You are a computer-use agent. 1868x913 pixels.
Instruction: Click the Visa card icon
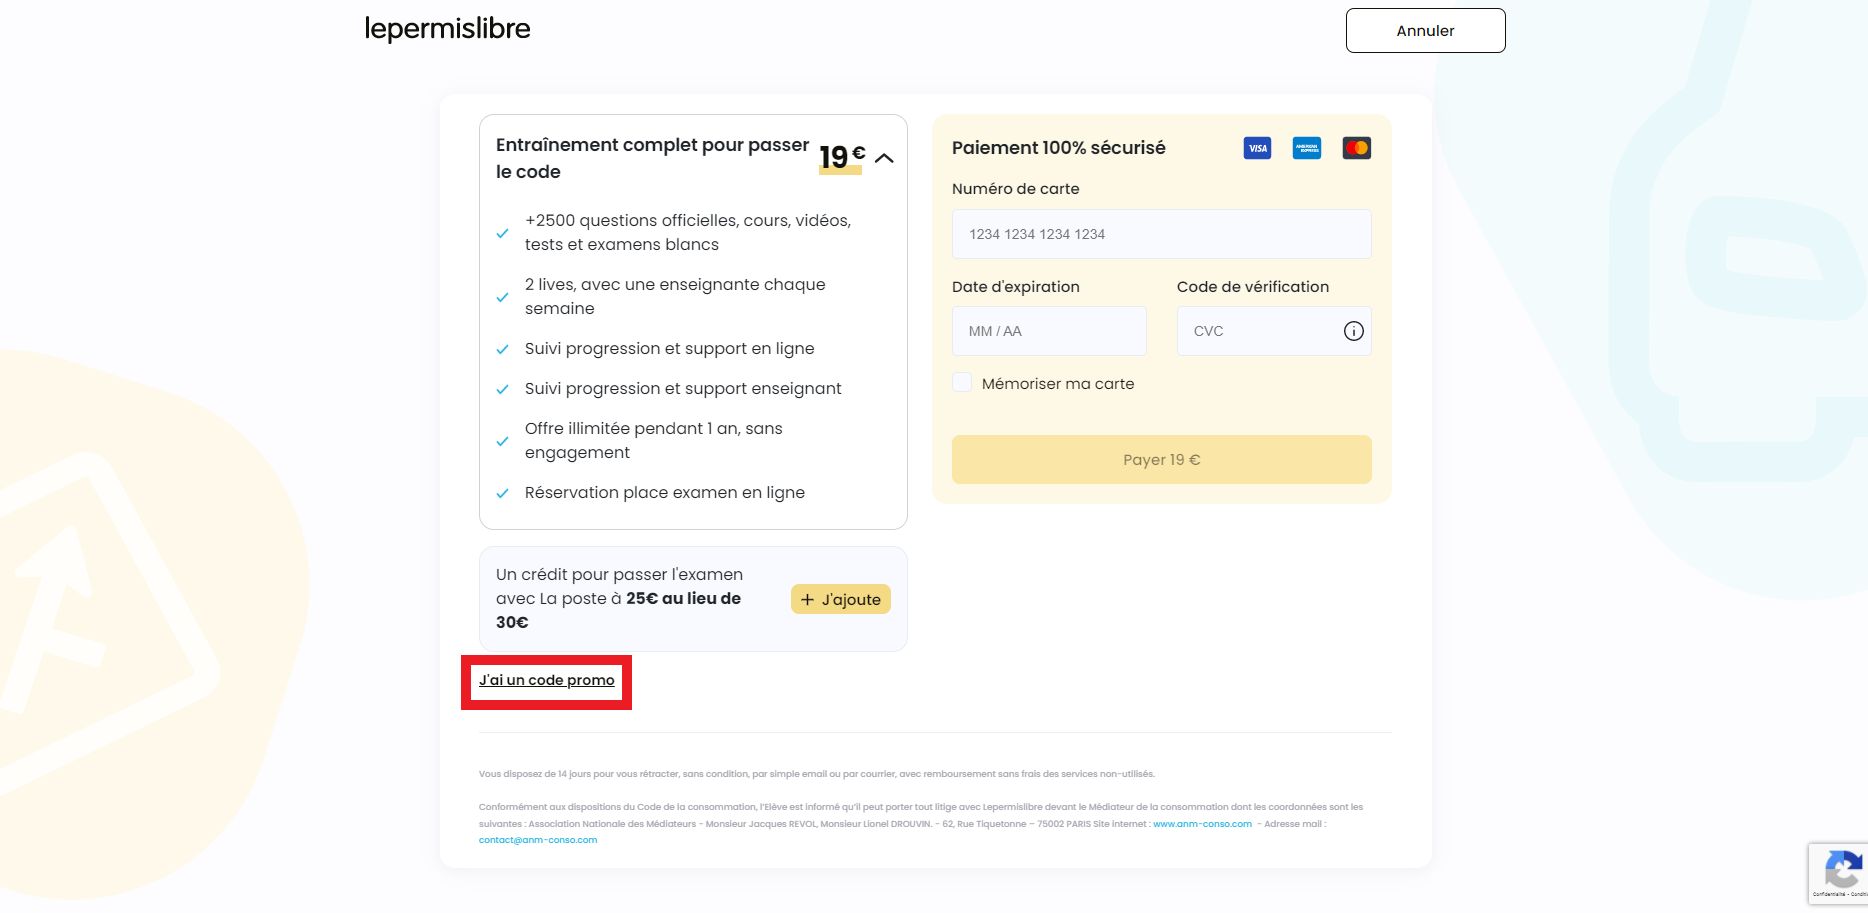click(1257, 148)
